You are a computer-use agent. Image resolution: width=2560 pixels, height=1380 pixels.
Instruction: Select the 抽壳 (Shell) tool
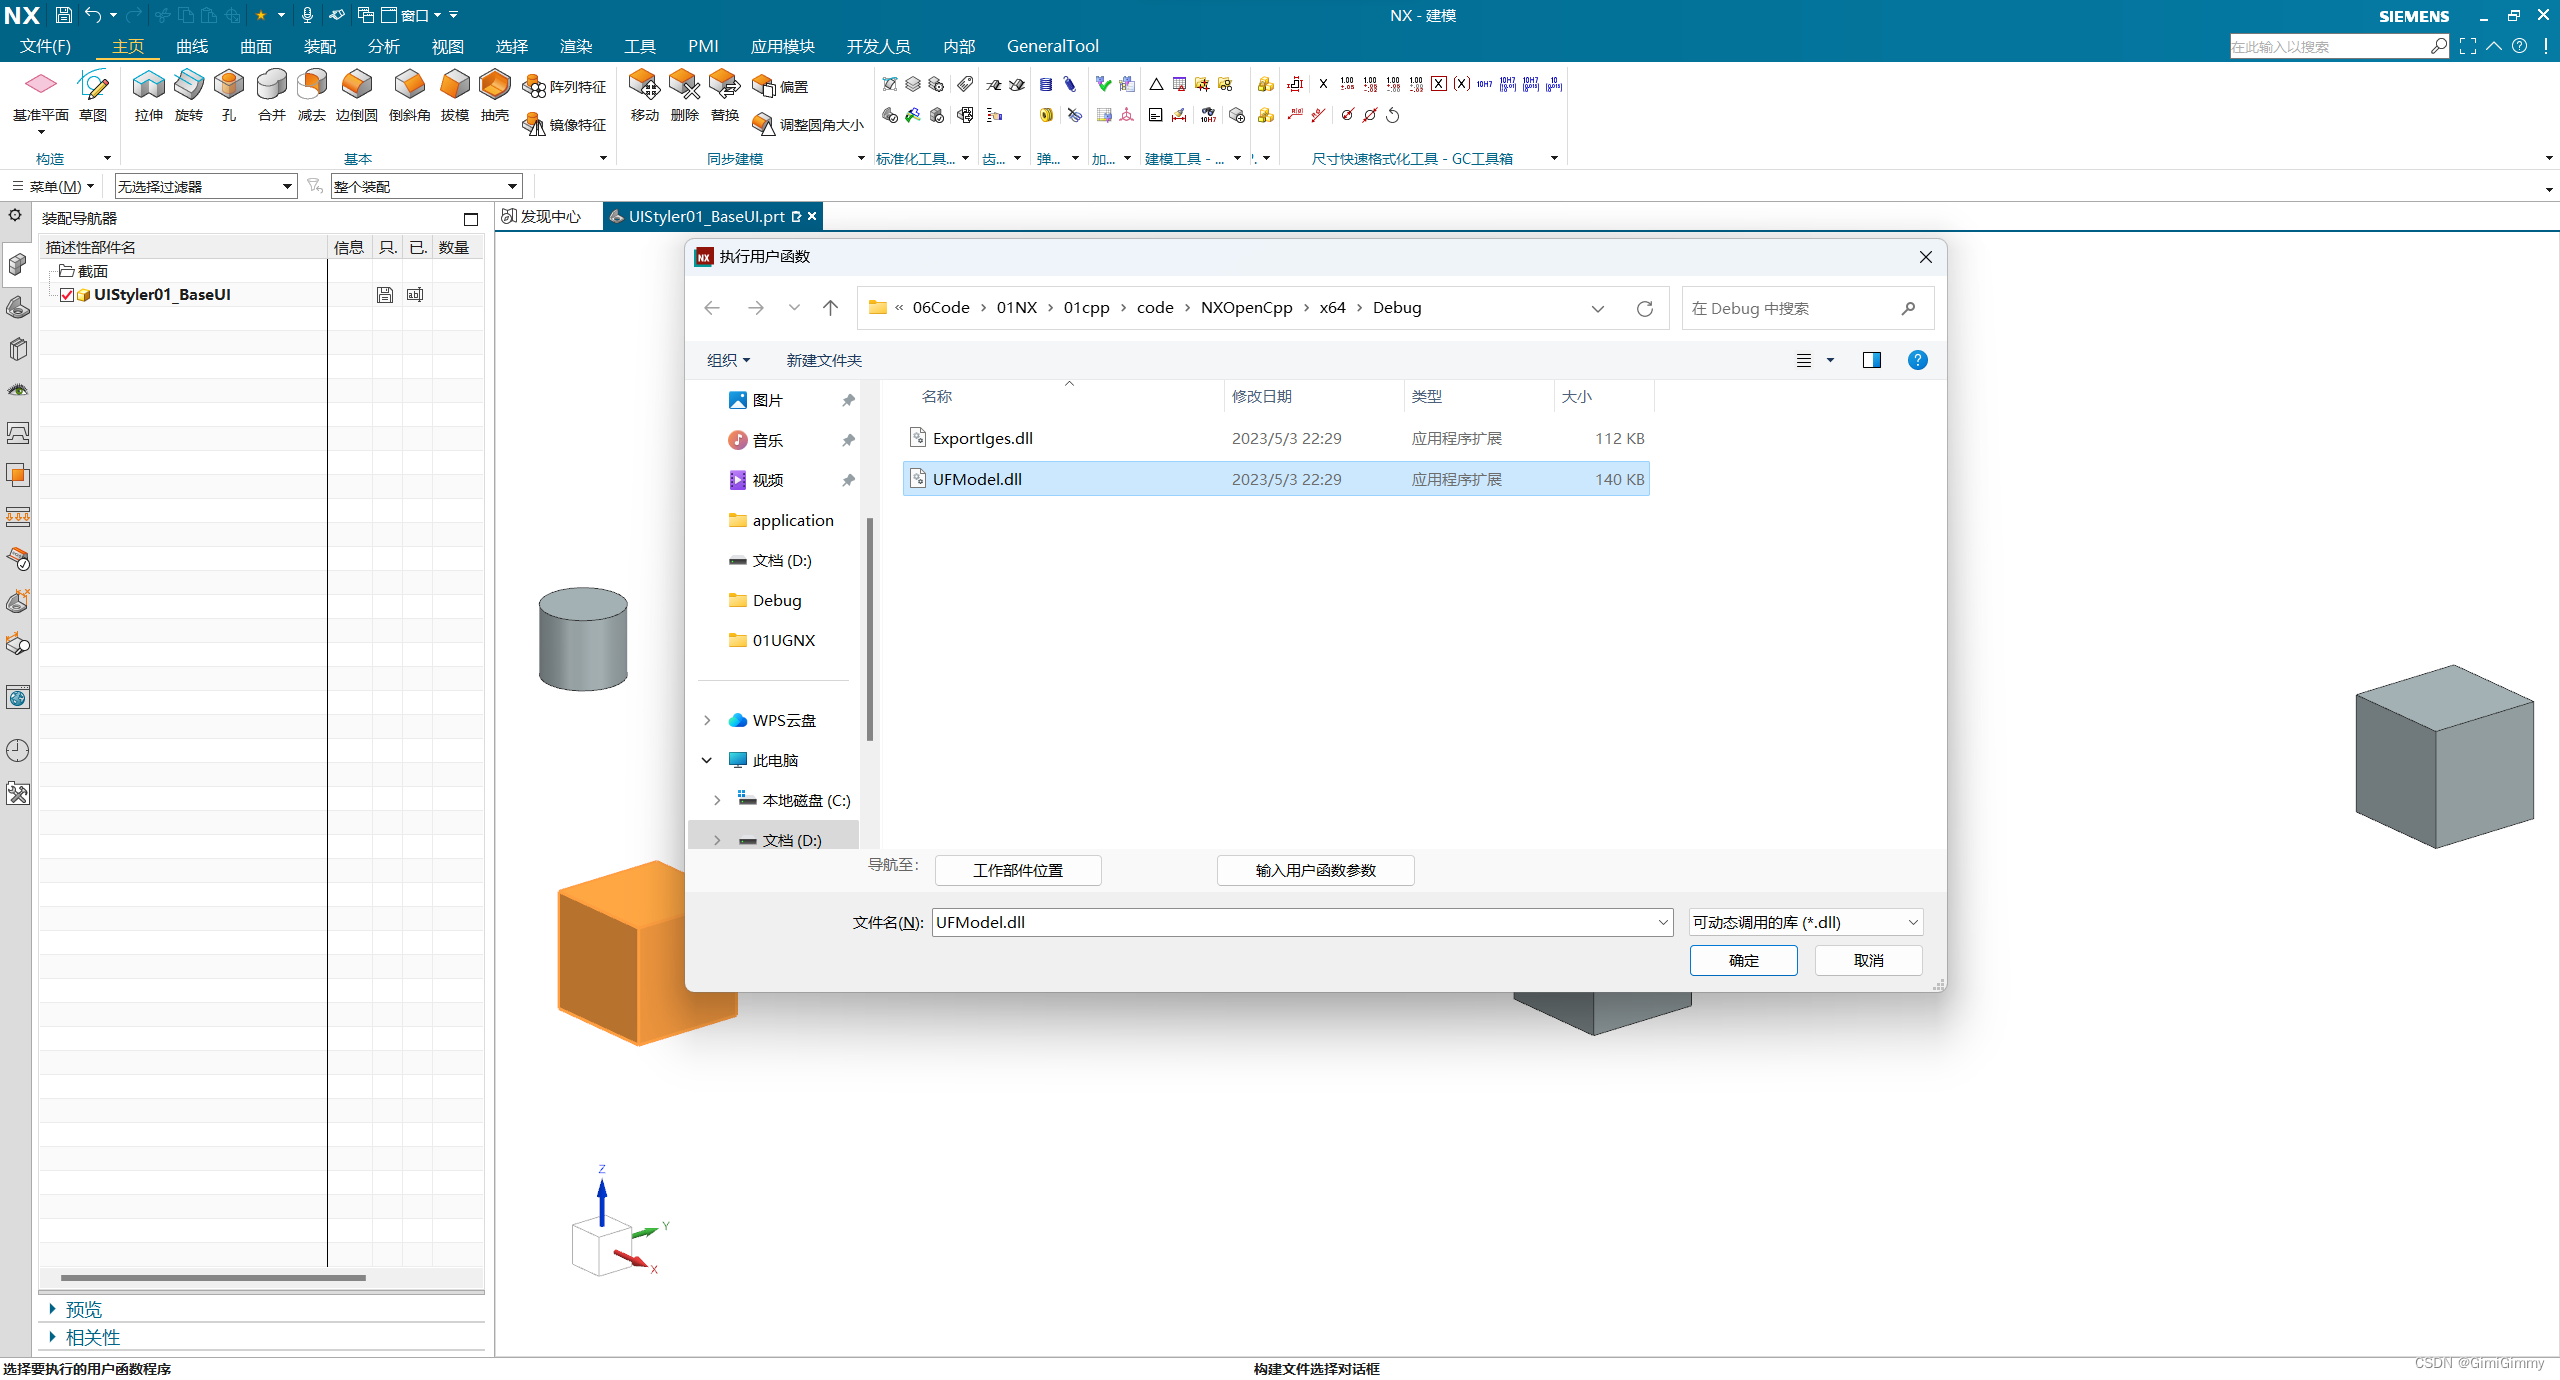tap(495, 96)
